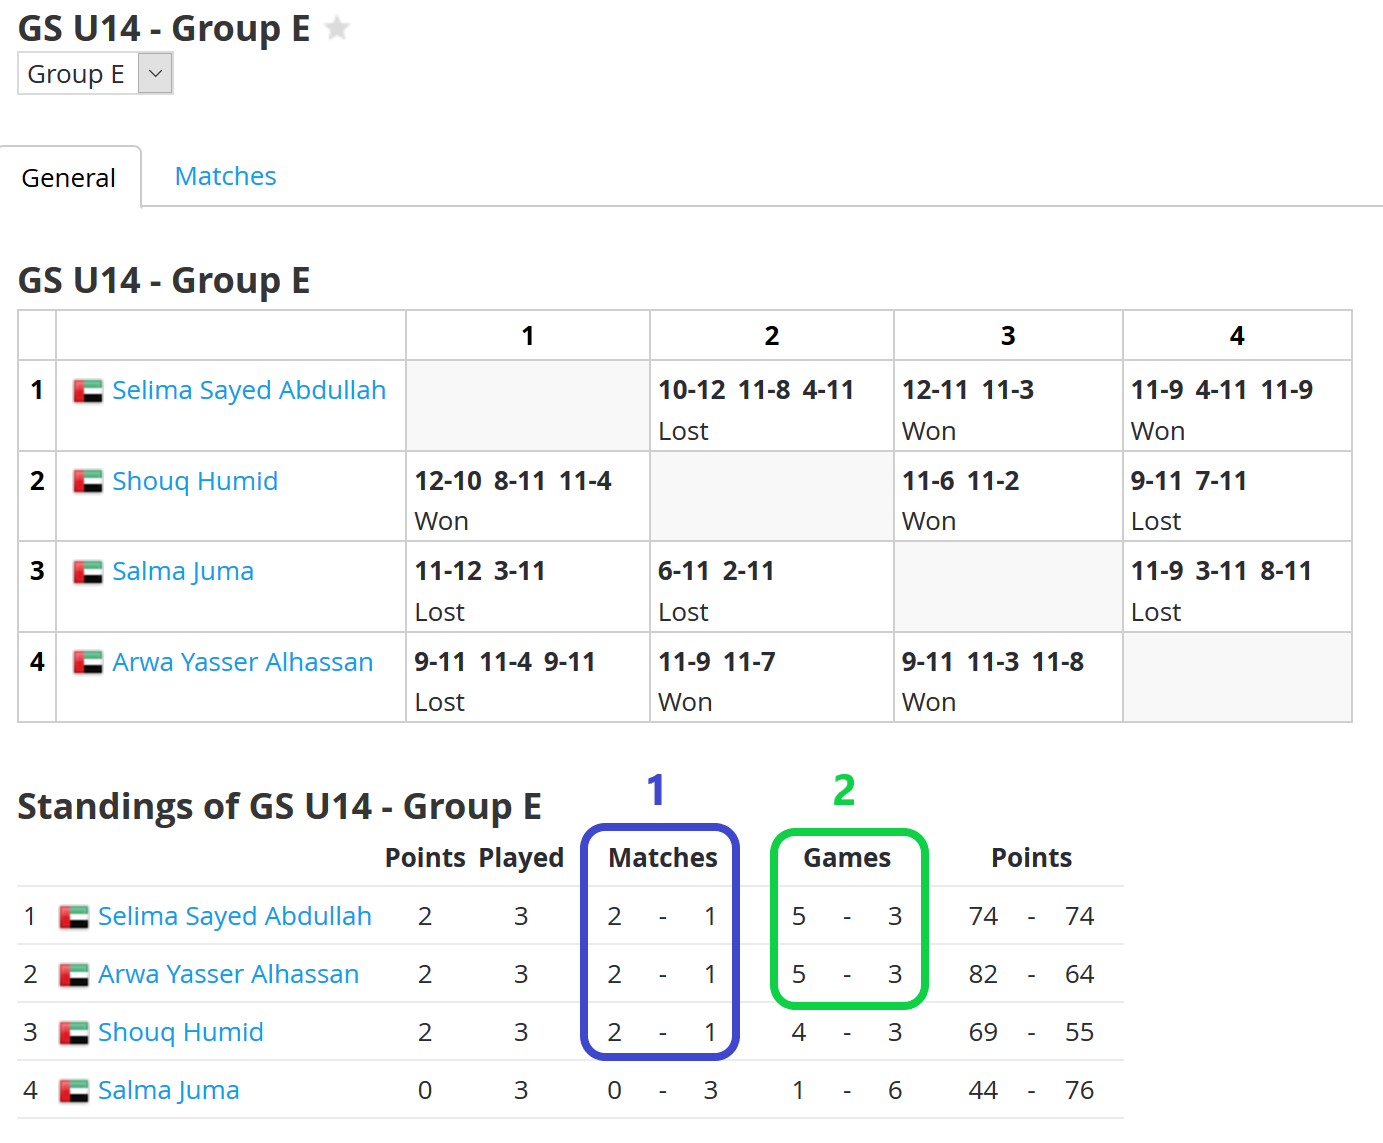
Task: Open Arwa Yasser Alhassan in the group table
Action: click(x=243, y=662)
